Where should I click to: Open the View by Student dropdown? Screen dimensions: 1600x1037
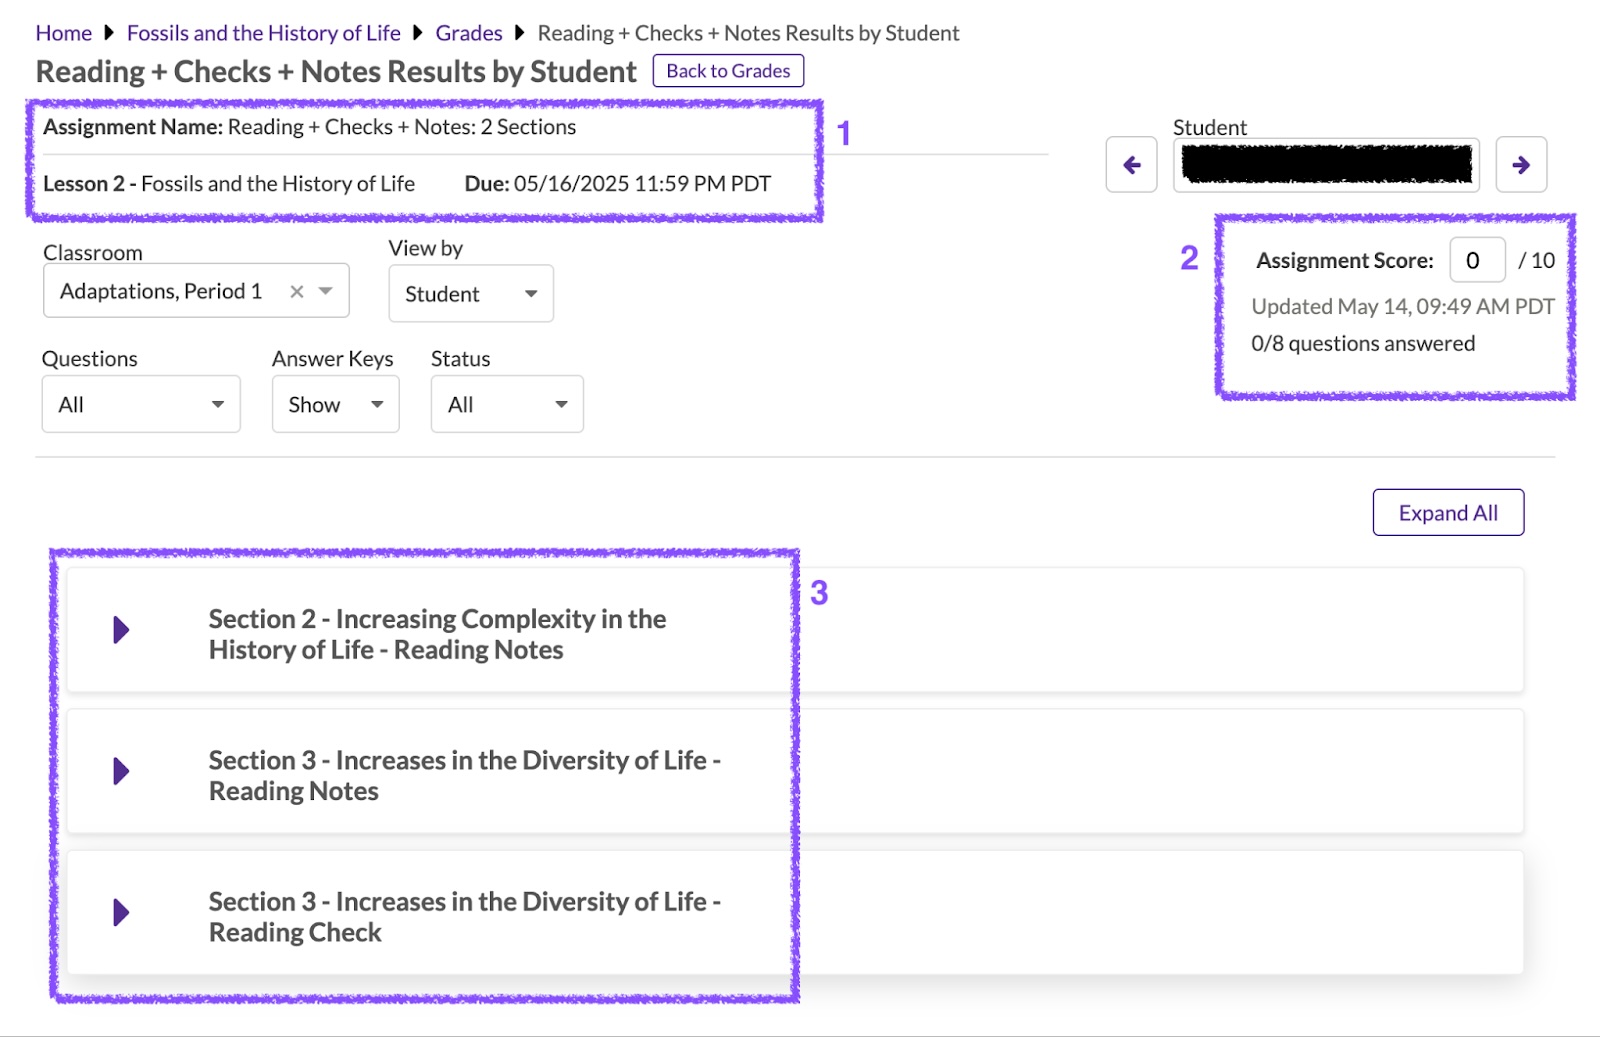(471, 294)
